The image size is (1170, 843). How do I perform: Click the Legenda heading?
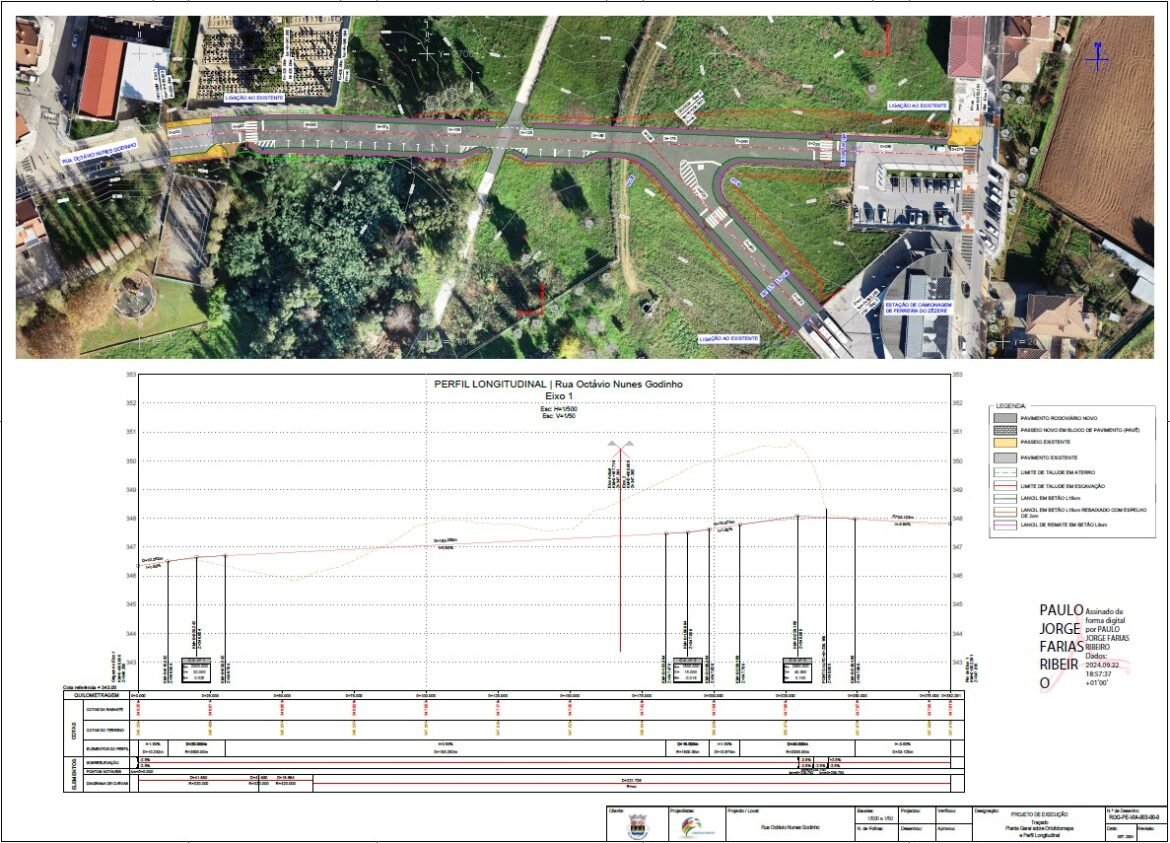pos(1010,406)
